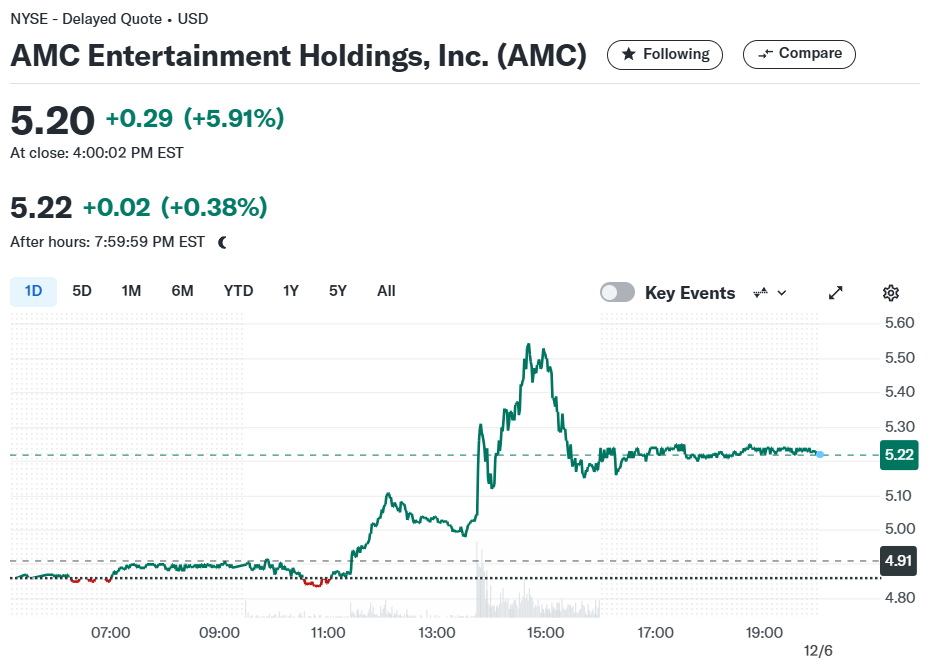This screenshot has width=928, height=665.
Task: Select the 1D range tab
Action: click(33, 291)
